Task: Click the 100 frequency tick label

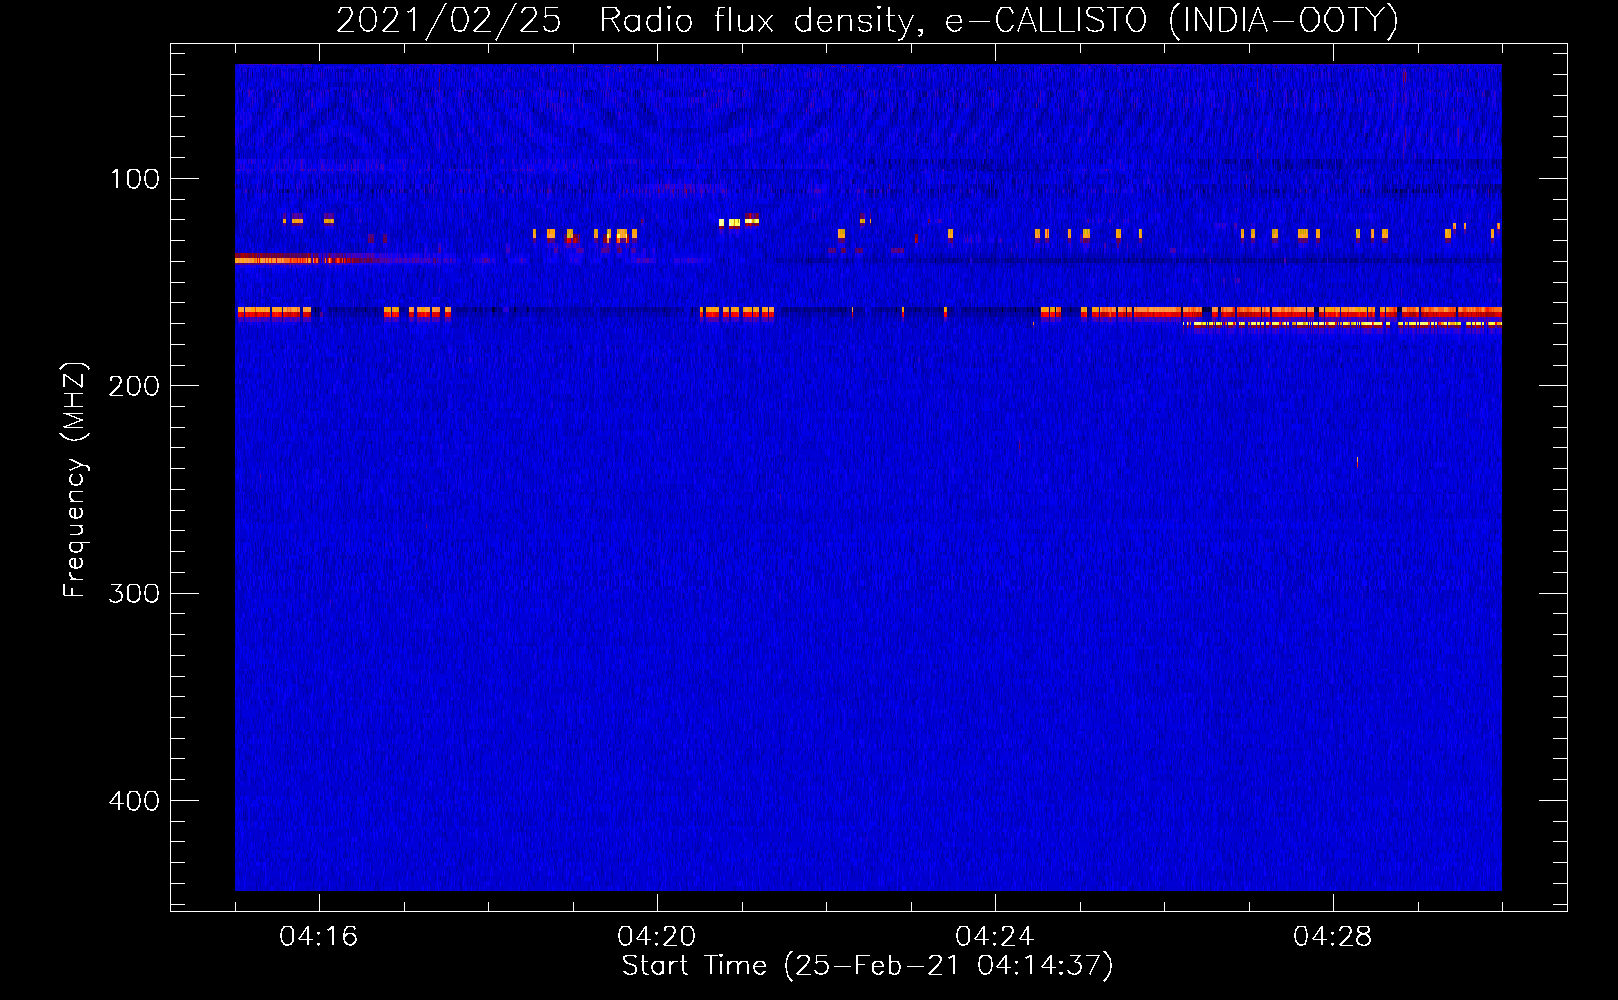Action: tap(135, 179)
